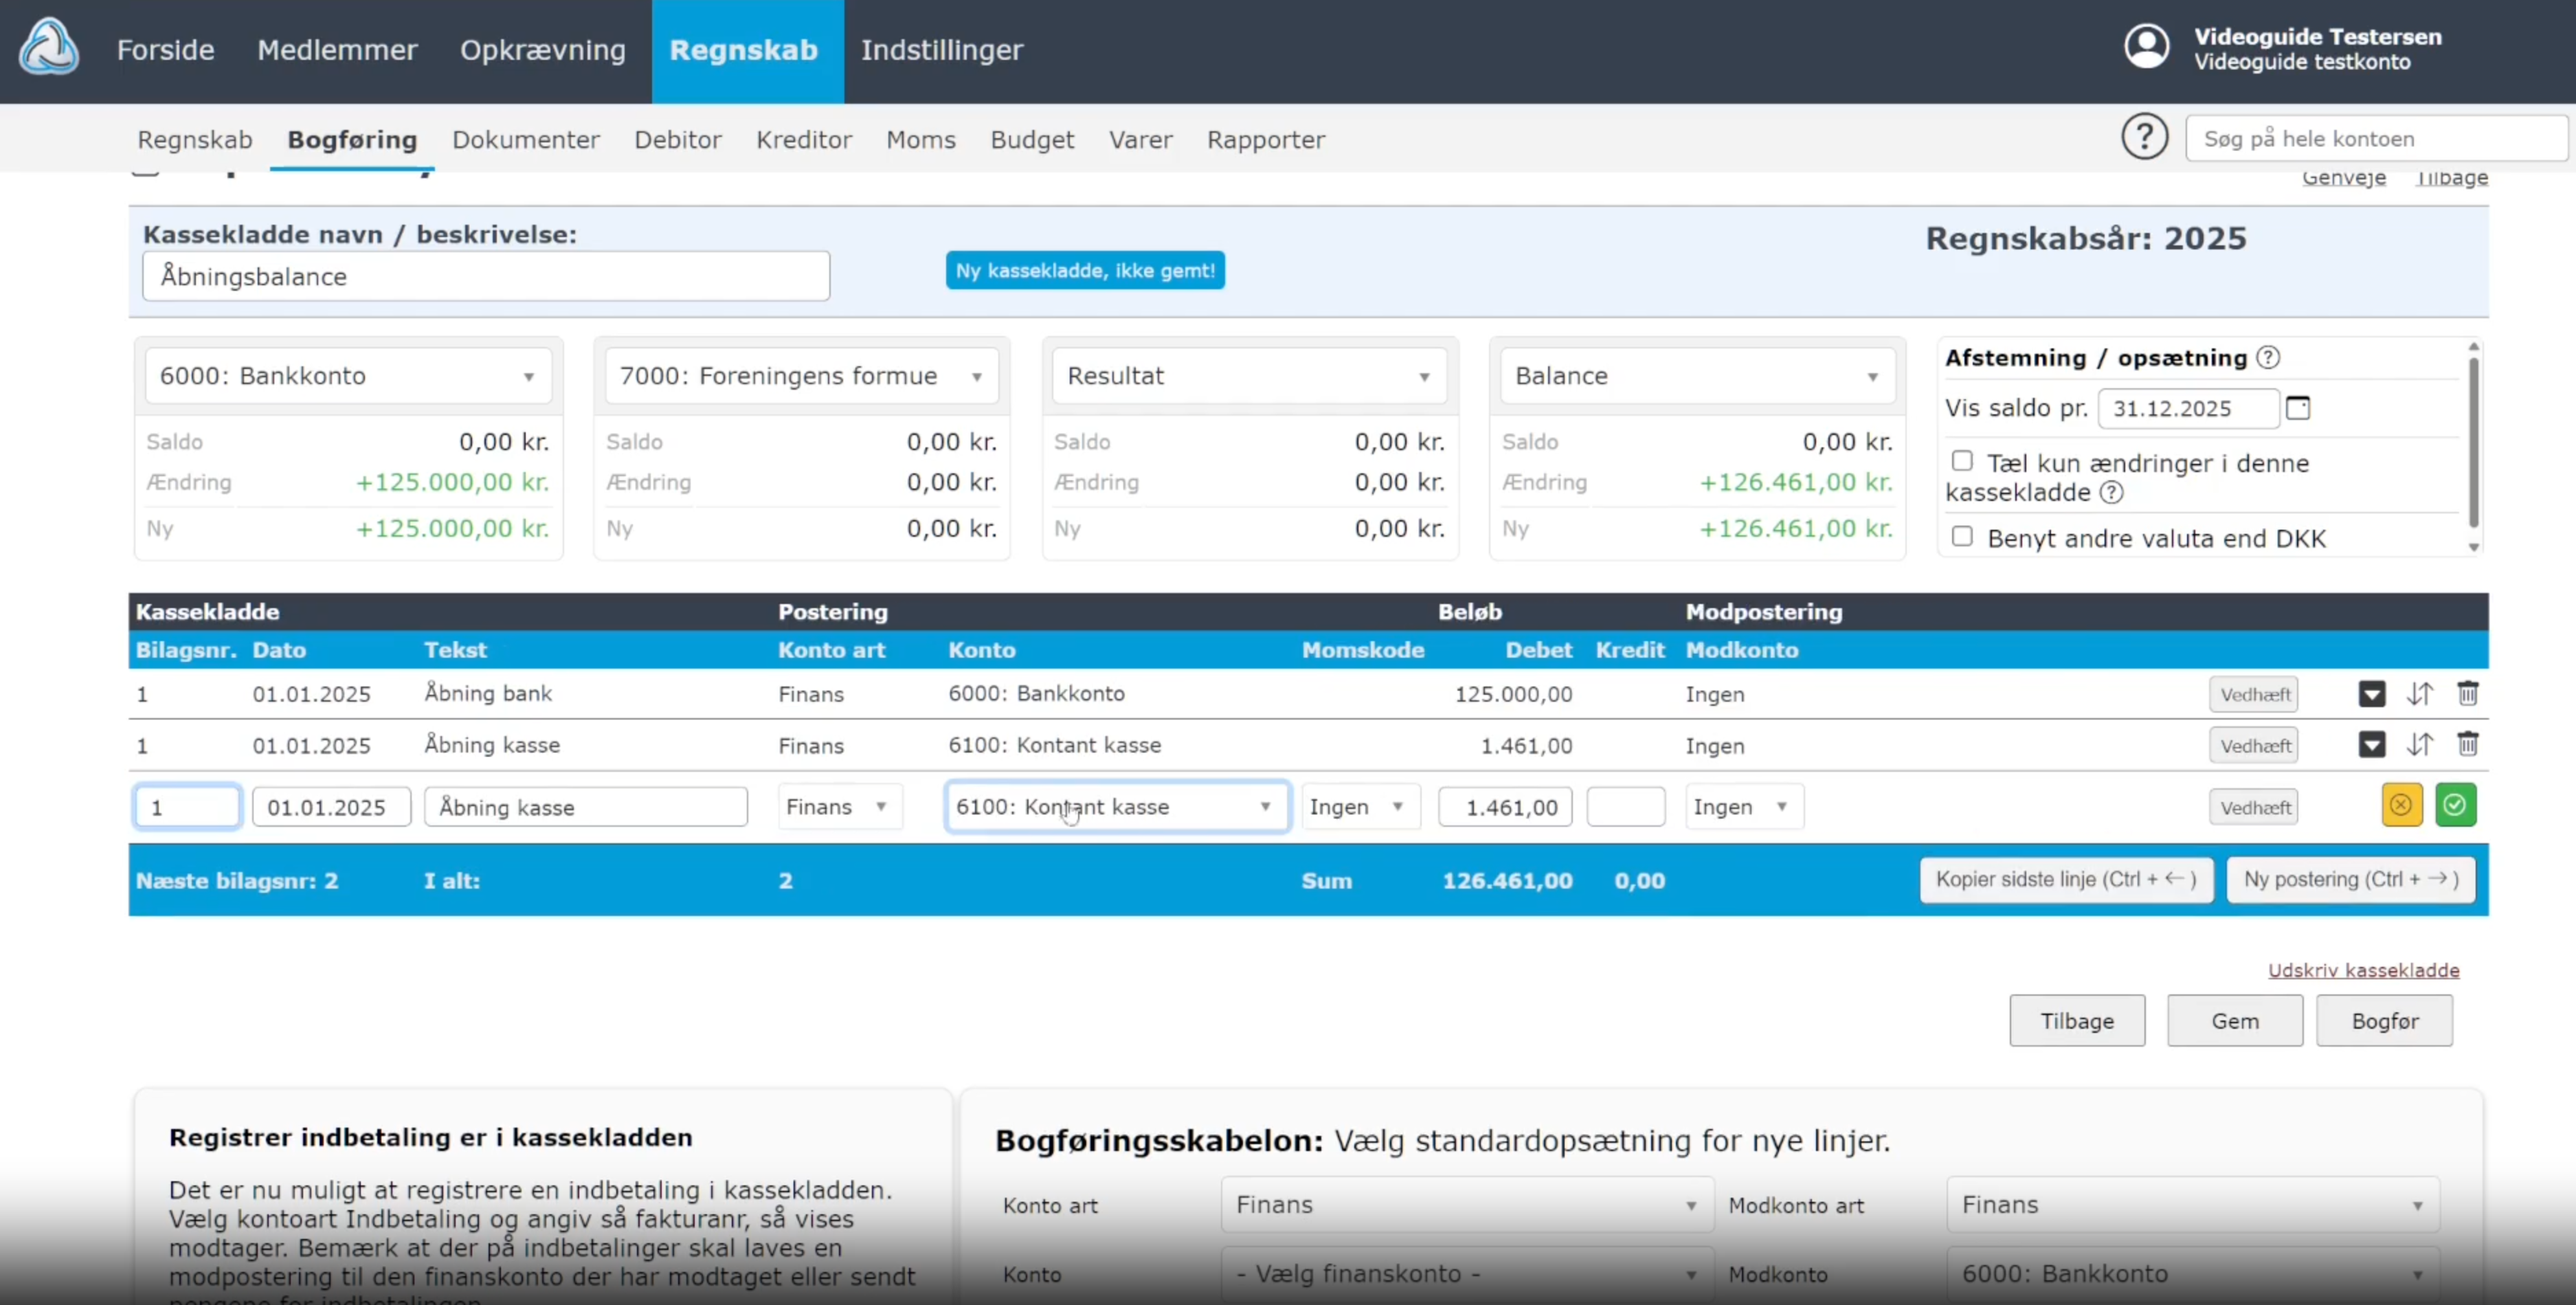Click the help question mark in header

[x=2144, y=137]
